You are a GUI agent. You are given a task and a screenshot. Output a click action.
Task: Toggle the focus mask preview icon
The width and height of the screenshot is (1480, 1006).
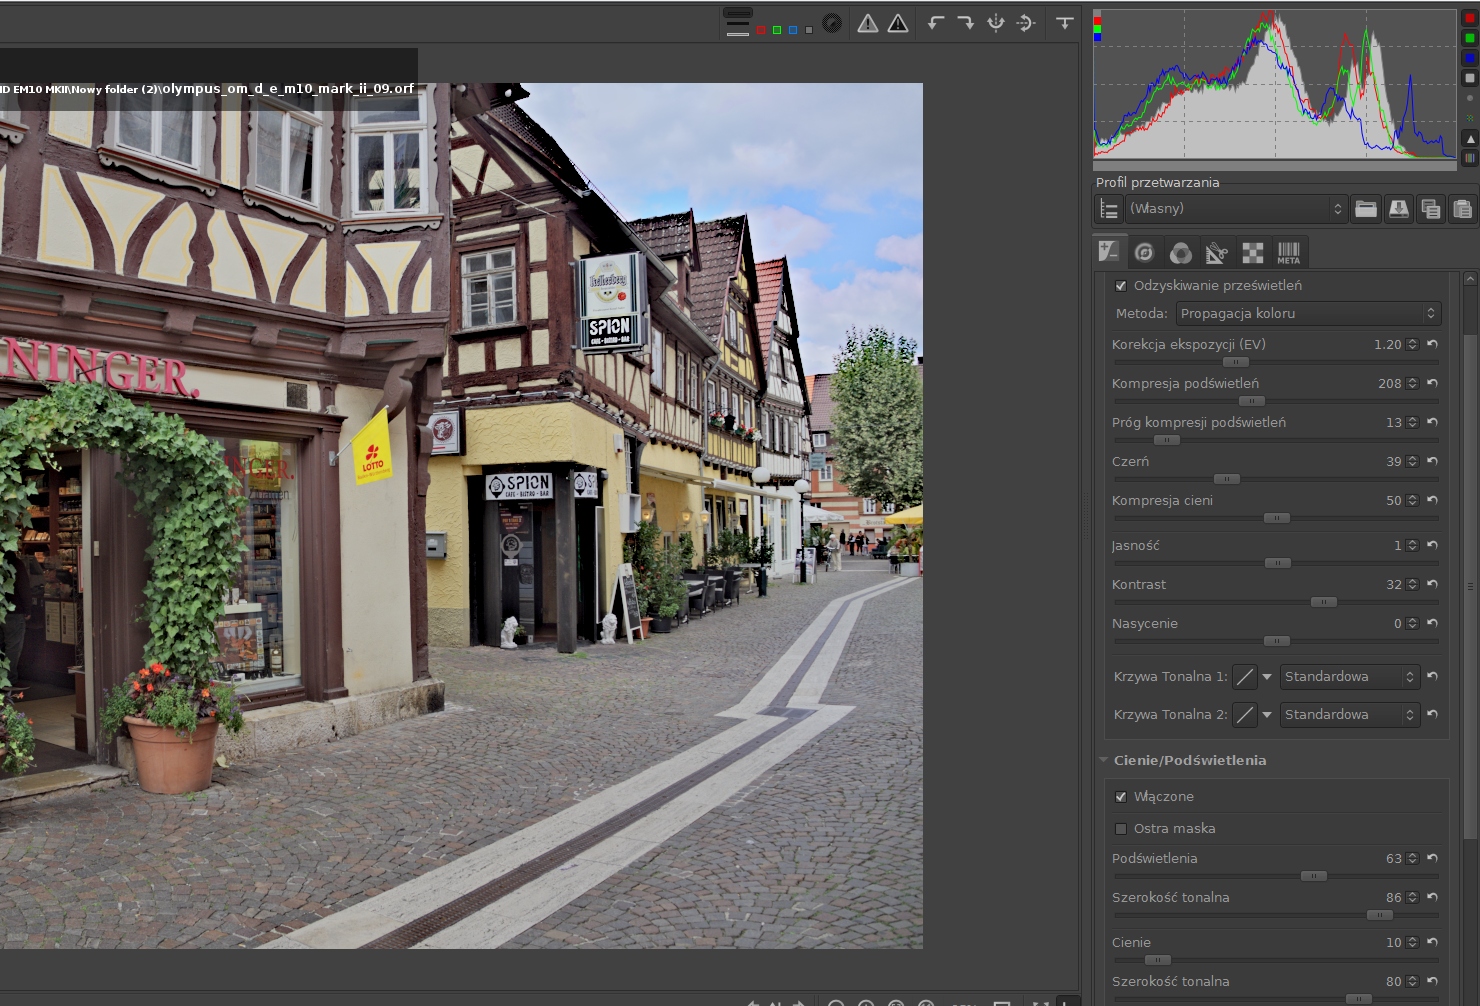pos(831,23)
